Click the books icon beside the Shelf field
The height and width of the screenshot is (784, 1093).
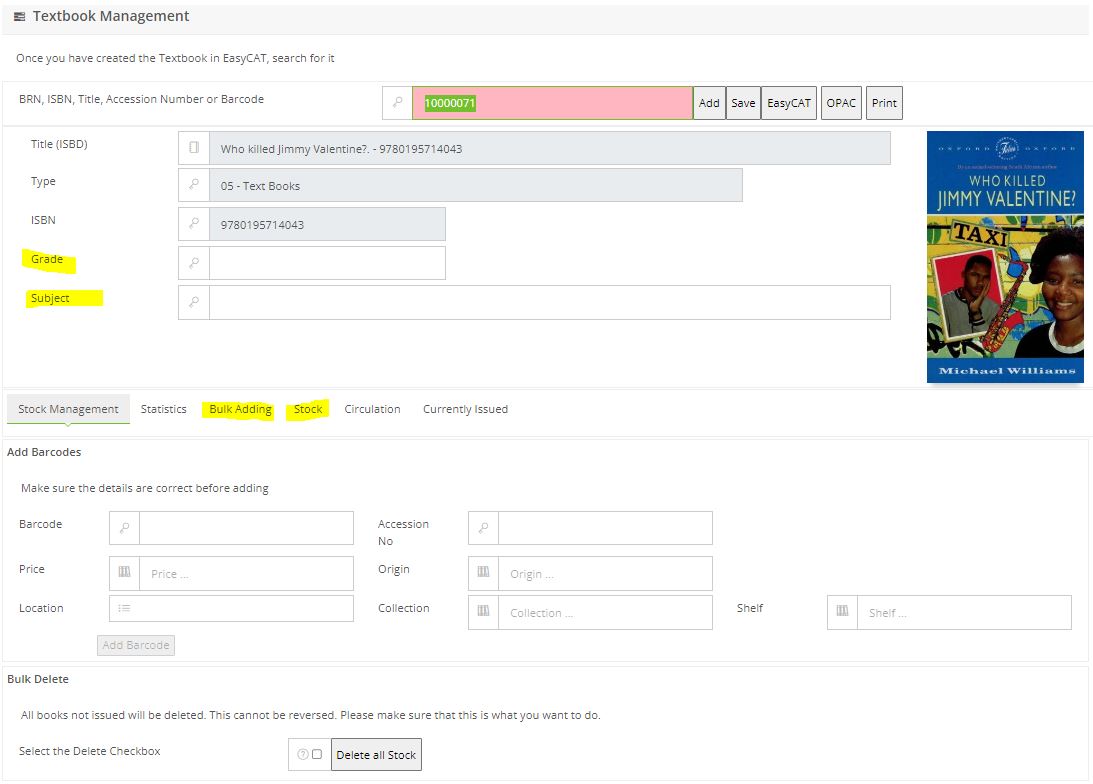(842, 612)
